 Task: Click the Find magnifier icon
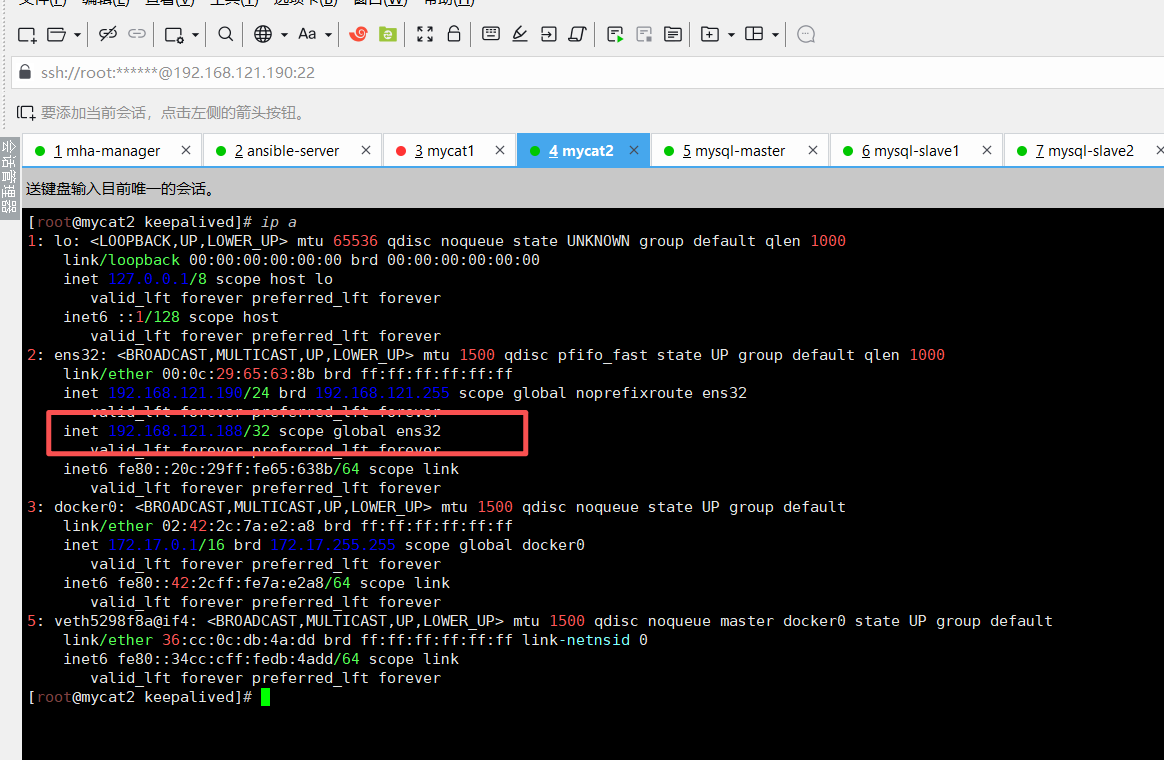(x=226, y=34)
